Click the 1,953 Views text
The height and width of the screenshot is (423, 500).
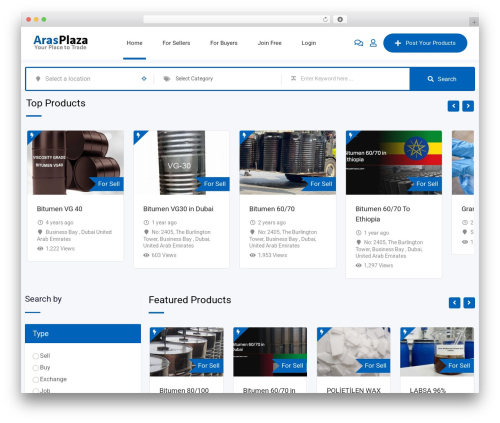(x=272, y=255)
